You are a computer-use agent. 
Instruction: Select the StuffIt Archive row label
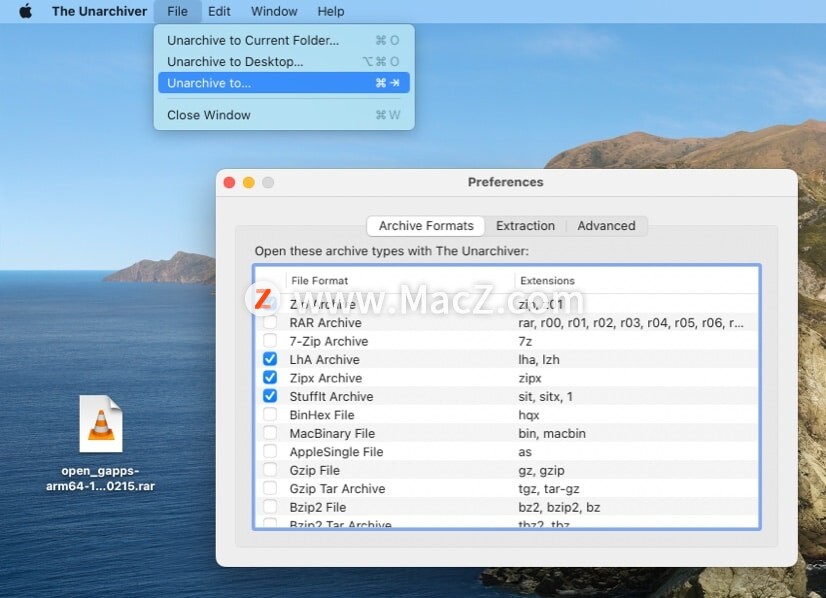click(331, 396)
